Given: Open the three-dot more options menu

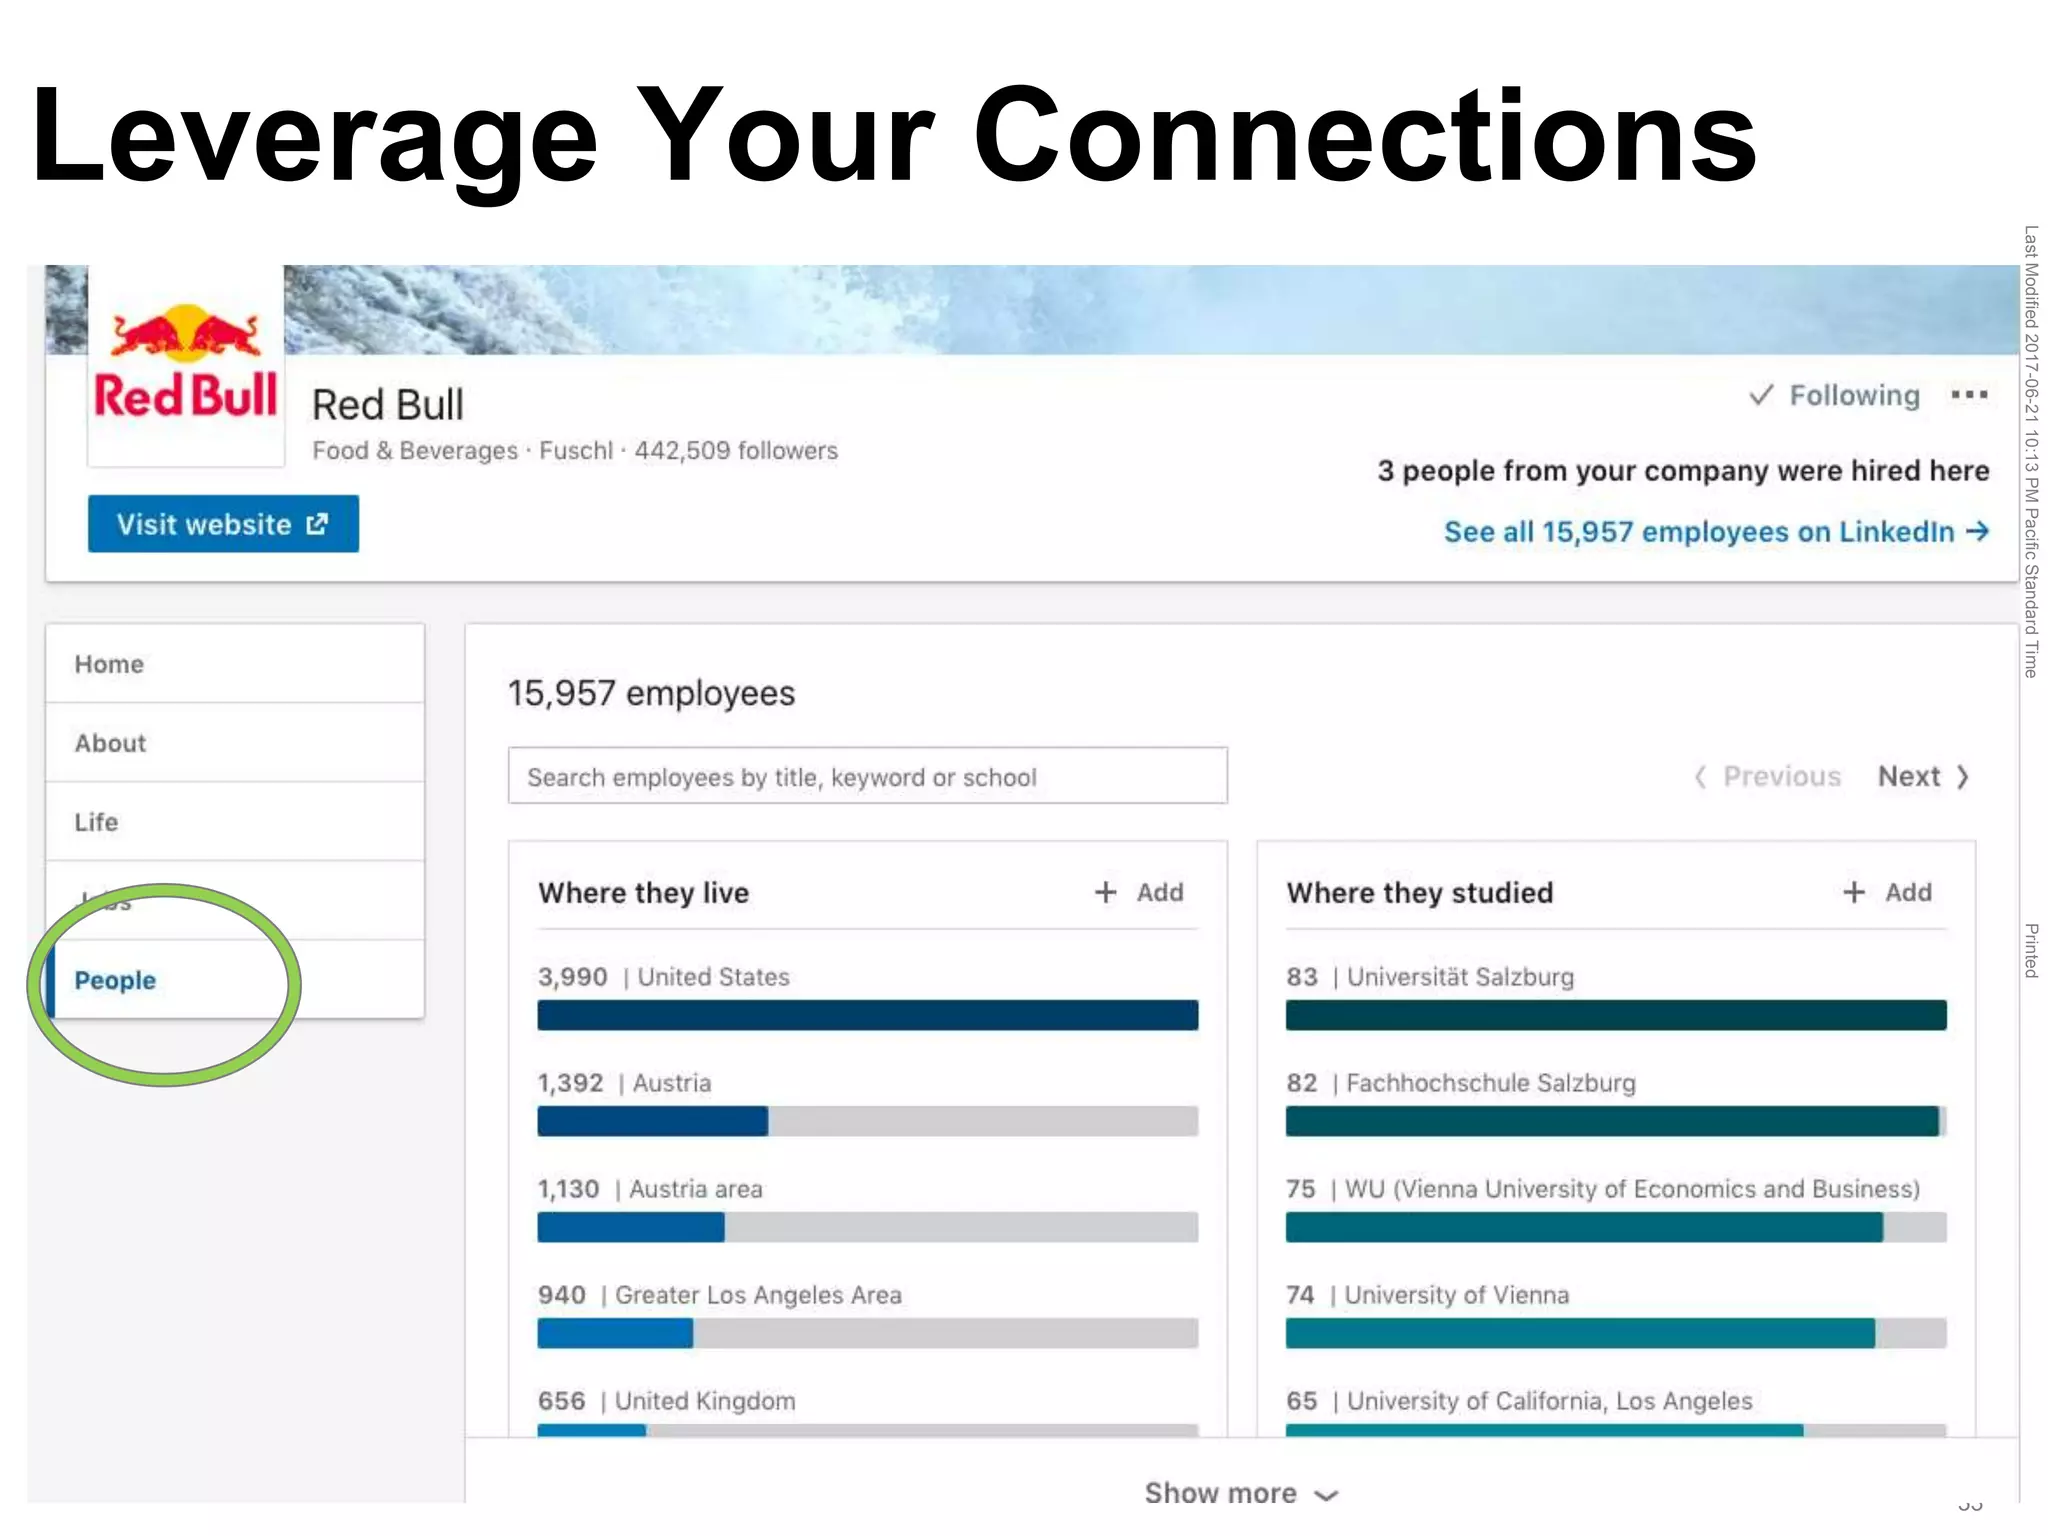Looking at the screenshot, I should coord(1968,395).
